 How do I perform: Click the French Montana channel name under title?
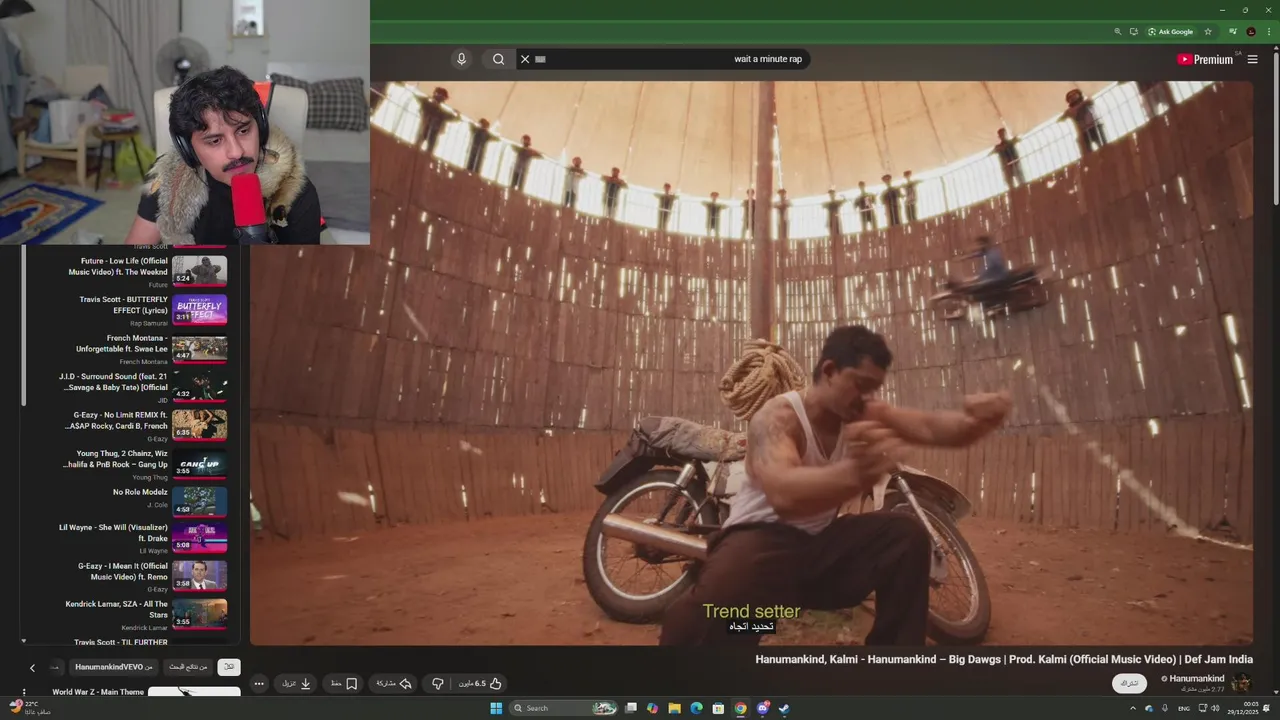pyautogui.click(x=143, y=361)
